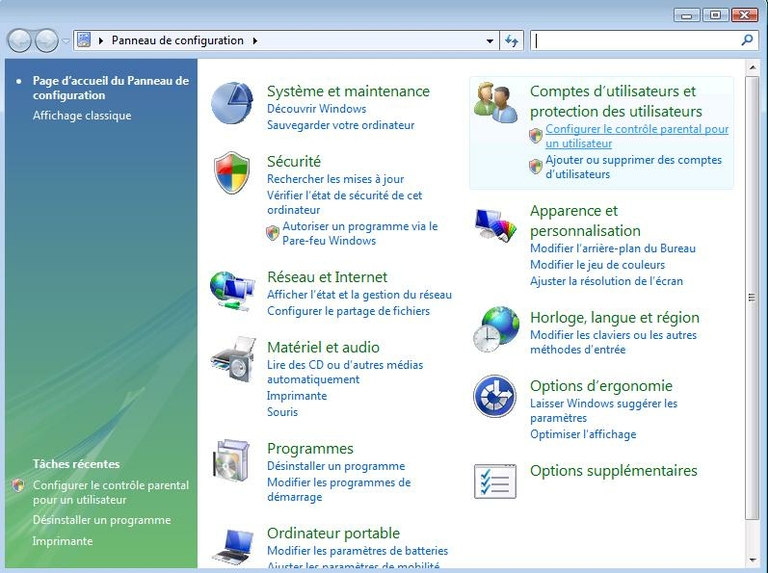Viewport: 768px width, 573px height.
Task: Open Horloge, langue et région heading
Action: point(615,318)
